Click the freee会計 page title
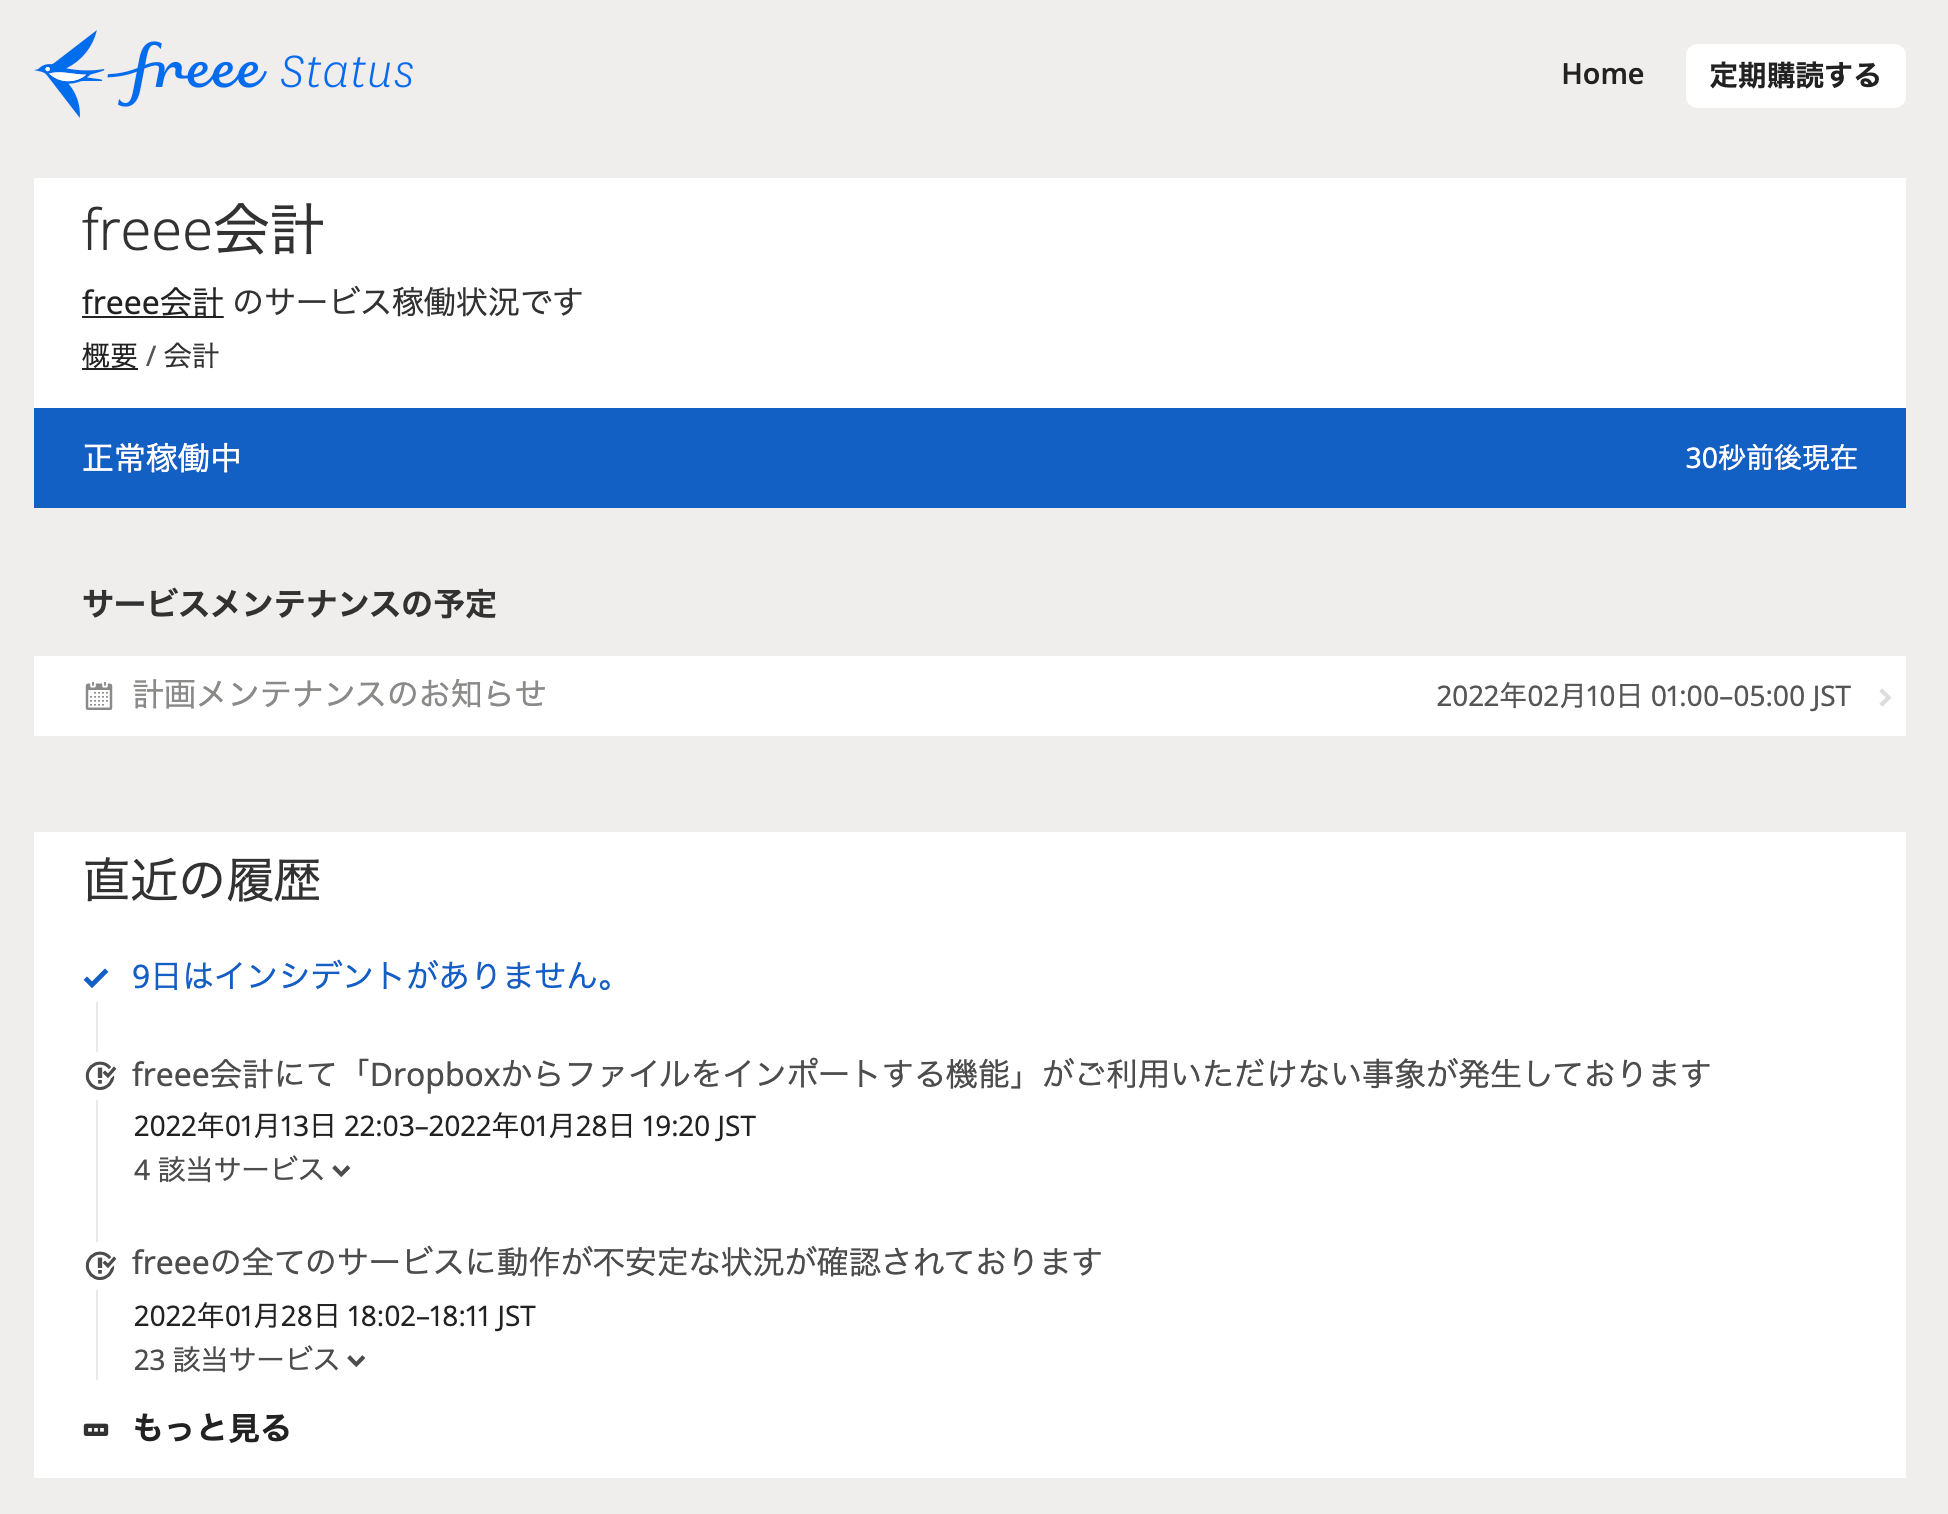1948x1514 pixels. pyautogui.click(x=203, y=229)
